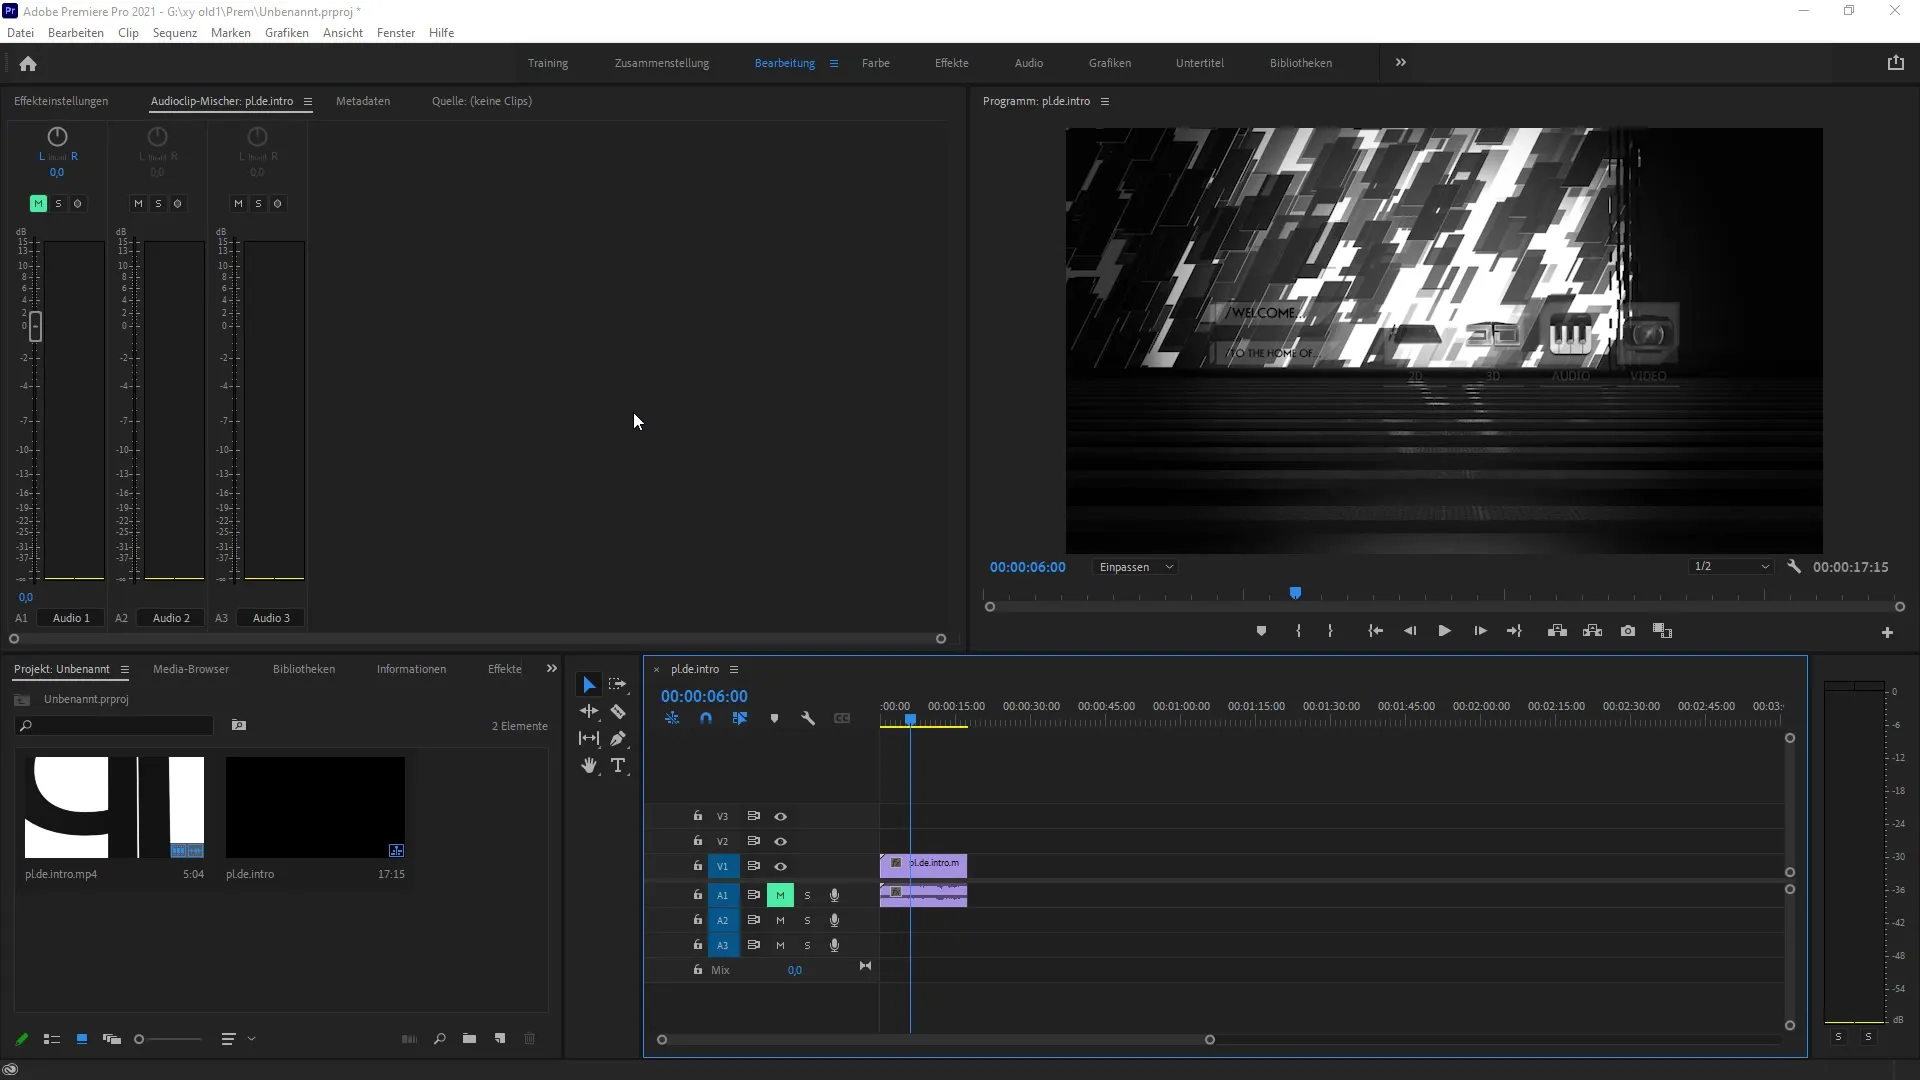Go to Out point button
This screenshot has width=1920, height=1080.
click(1514, 632)
